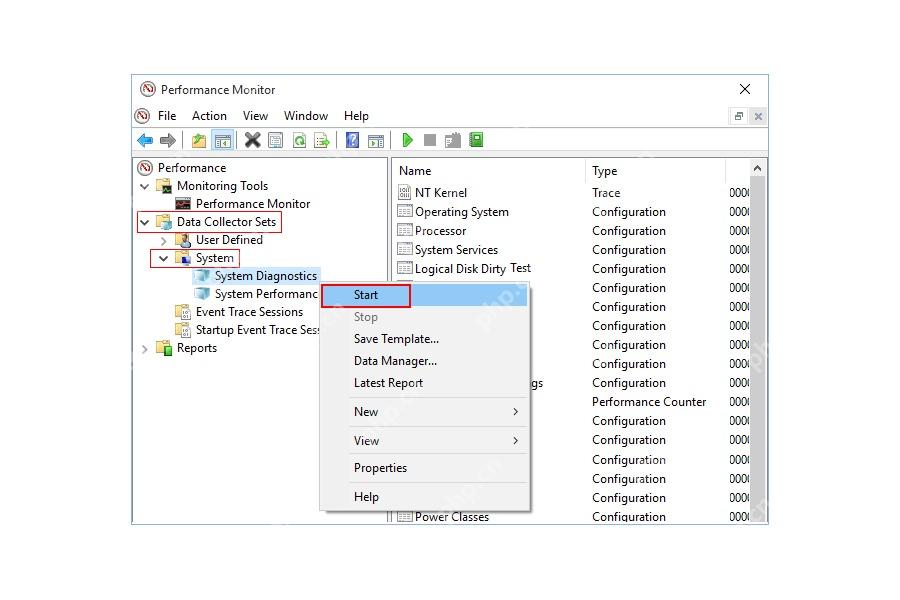The height and width of the screenshot is (600, 900).
Task: Choose Start from the context menu
Action: [x=424, y=295]
